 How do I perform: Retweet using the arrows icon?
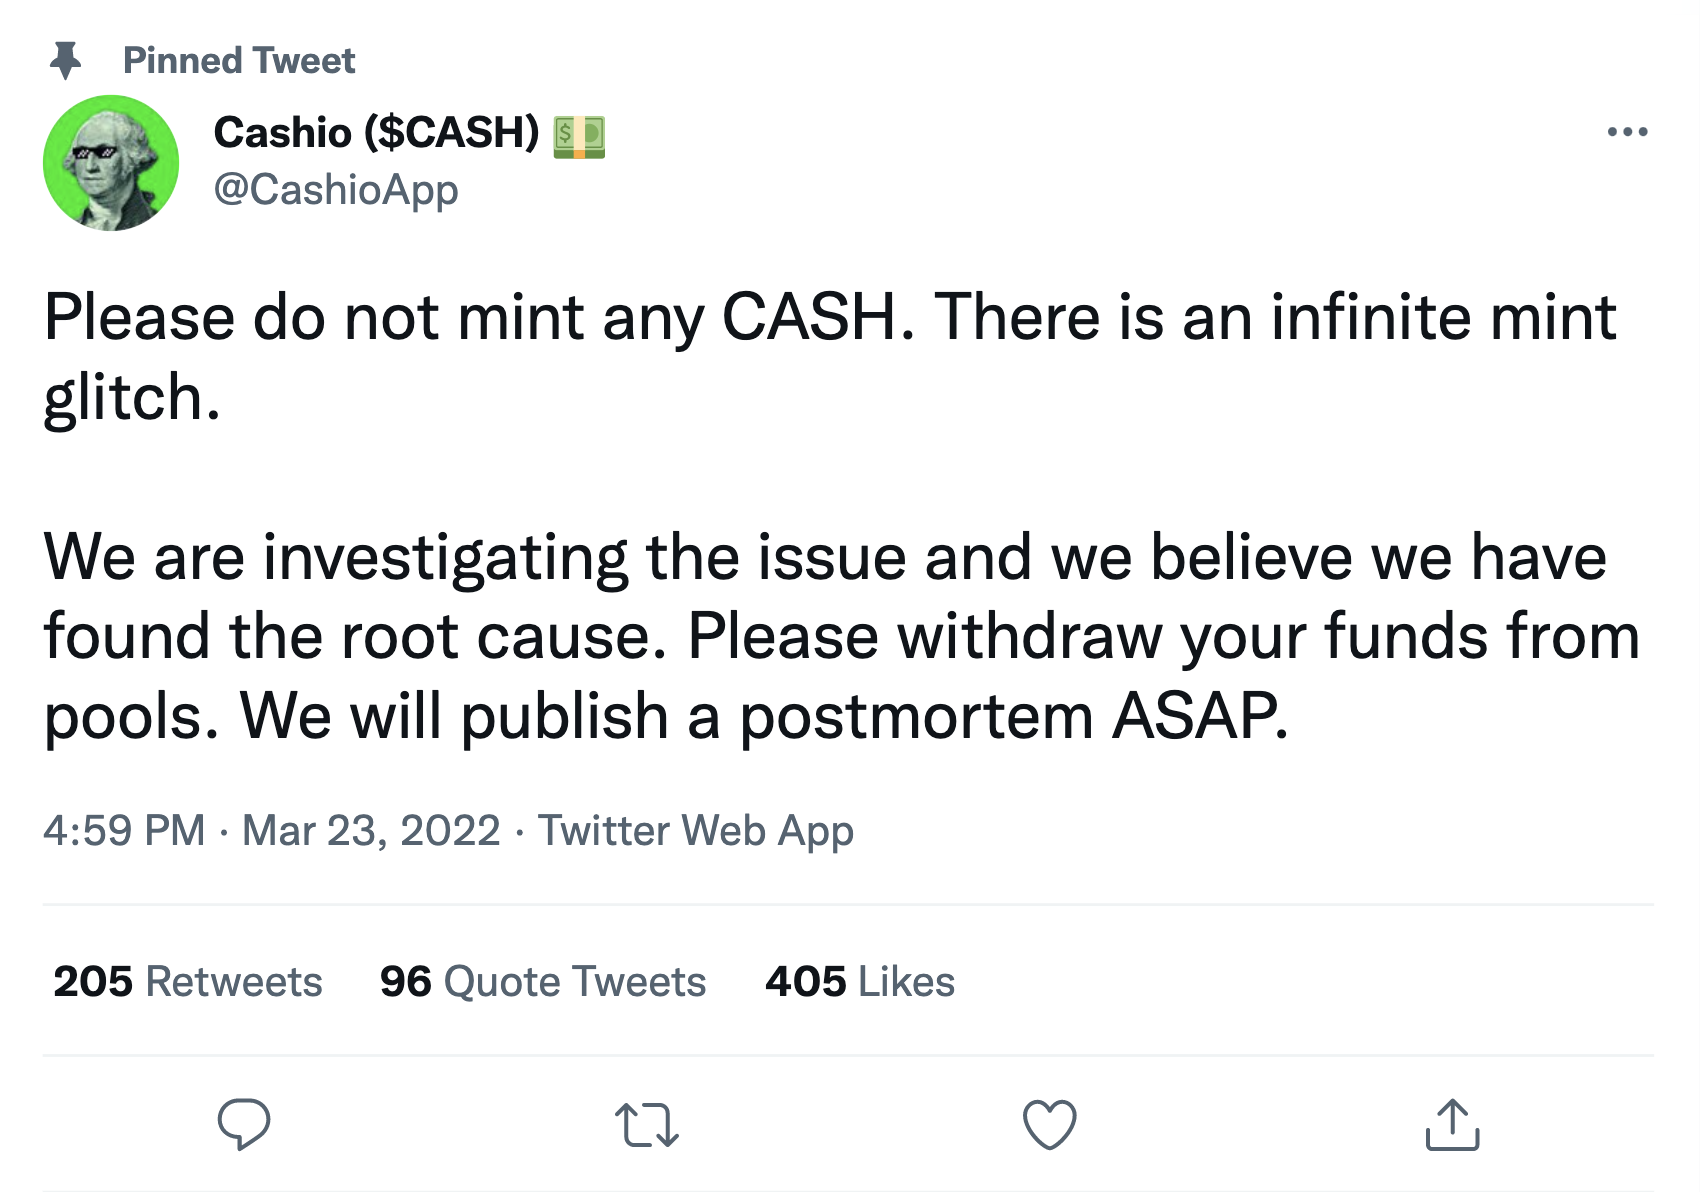point(647,1124)
